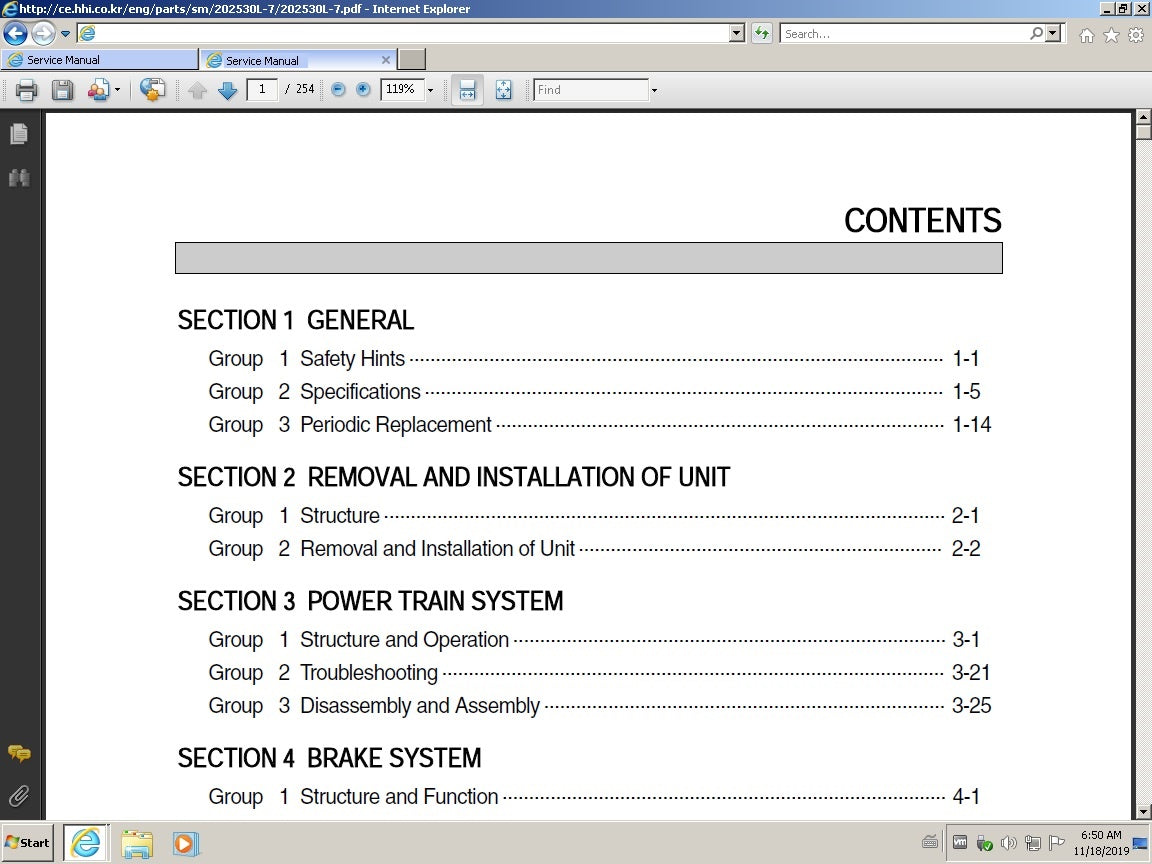
Task: Zoom in using the plus button
Action: click(x=363, y=90)
